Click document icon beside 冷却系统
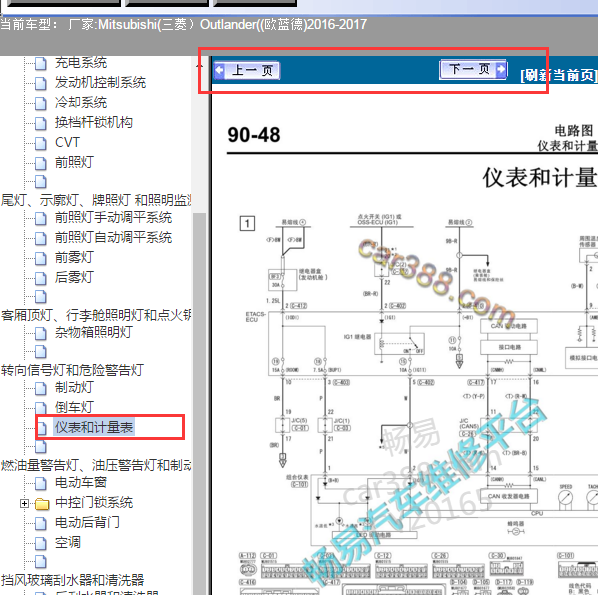Viewport: 598px width, 595px height. pyautogui.click(x=41, y=103)
